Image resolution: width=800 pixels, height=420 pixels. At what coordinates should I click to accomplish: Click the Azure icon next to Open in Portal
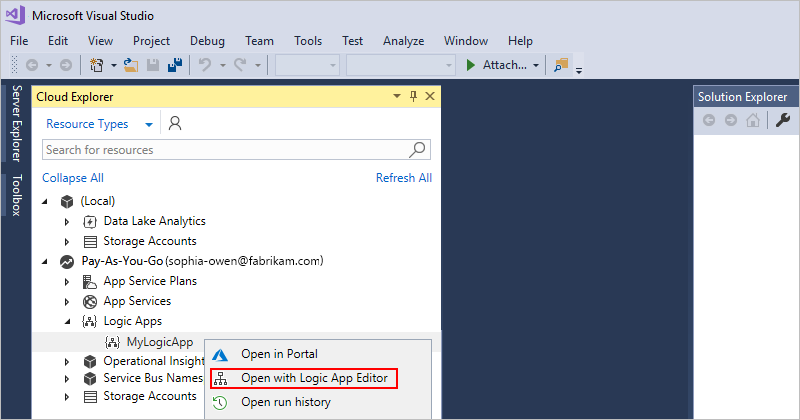click(220, 355)
